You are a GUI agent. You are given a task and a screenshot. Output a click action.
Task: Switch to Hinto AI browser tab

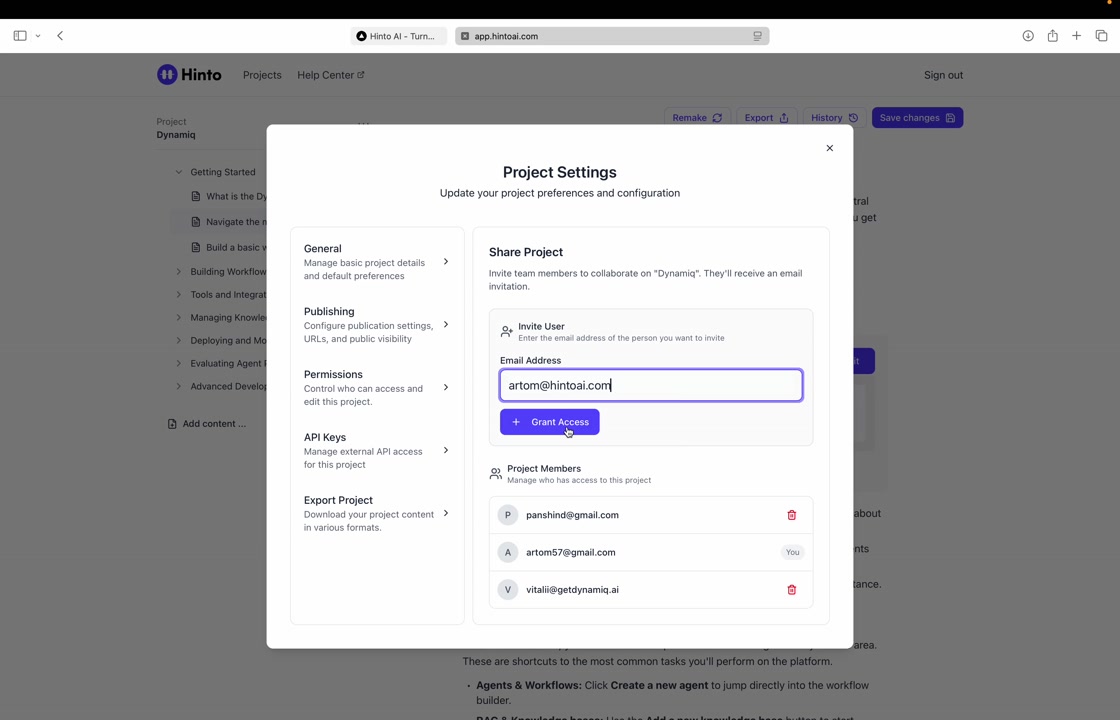[x=397, y=36]
